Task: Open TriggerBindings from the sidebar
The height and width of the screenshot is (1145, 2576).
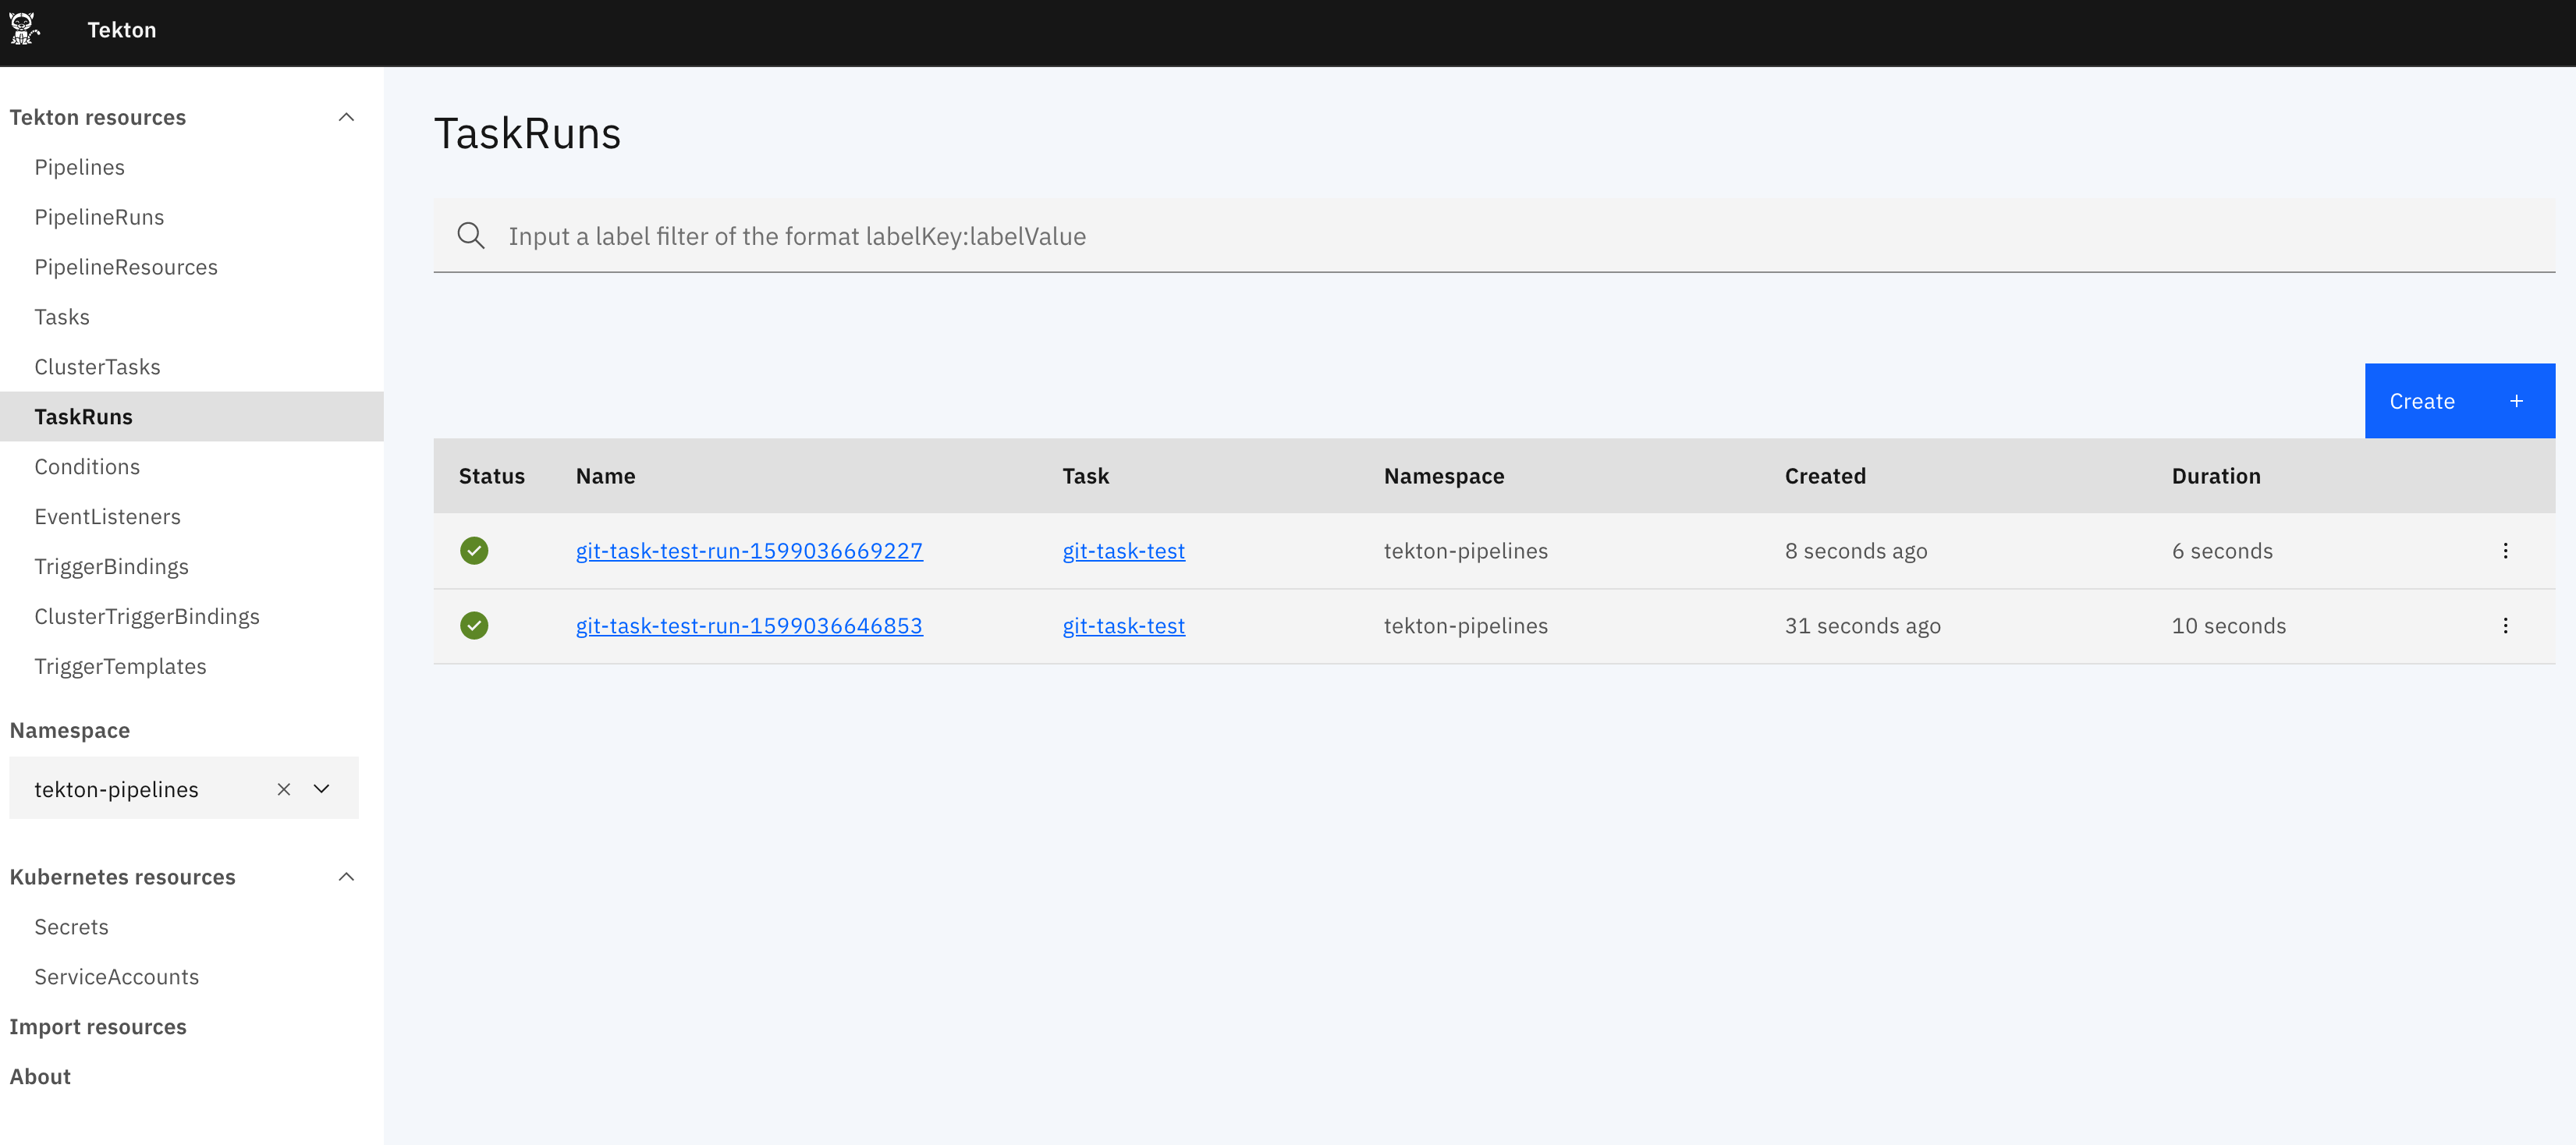Action: click(112, 566)
